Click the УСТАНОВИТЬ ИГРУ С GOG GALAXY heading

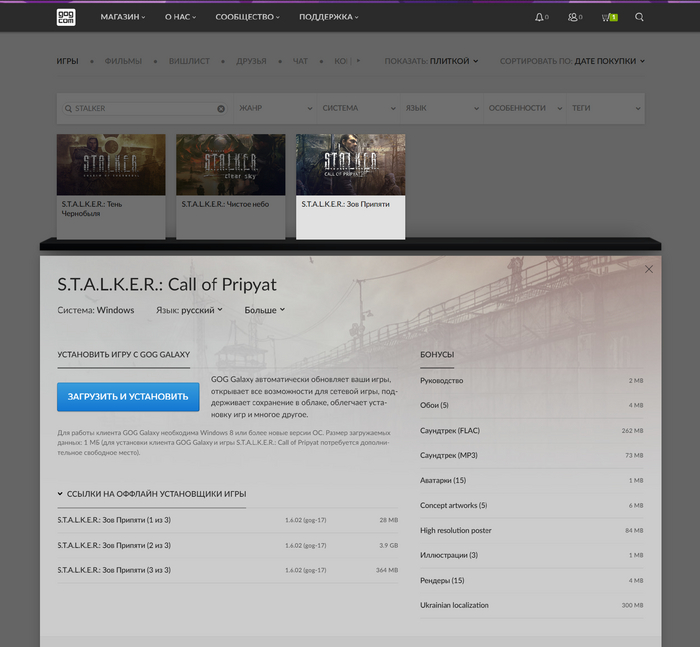pyautogui.click(x=124, y=355)
